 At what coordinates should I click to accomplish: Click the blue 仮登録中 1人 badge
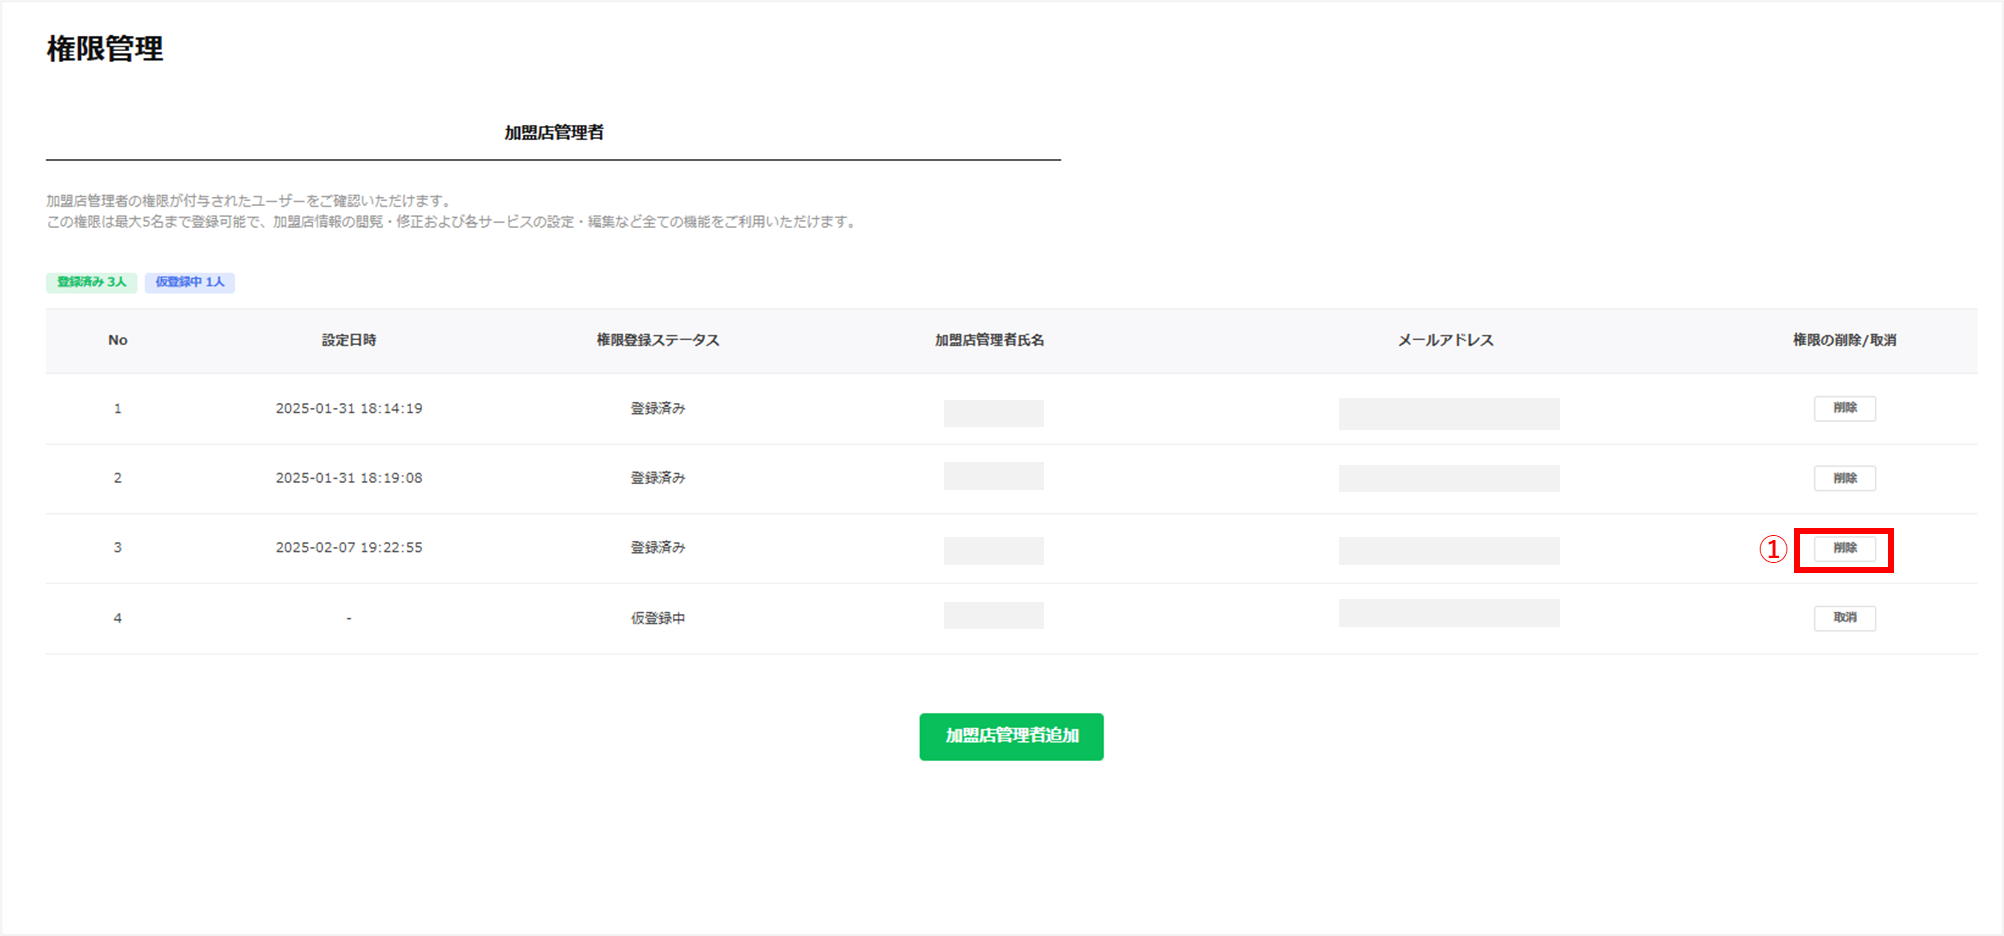pos(190,282)
